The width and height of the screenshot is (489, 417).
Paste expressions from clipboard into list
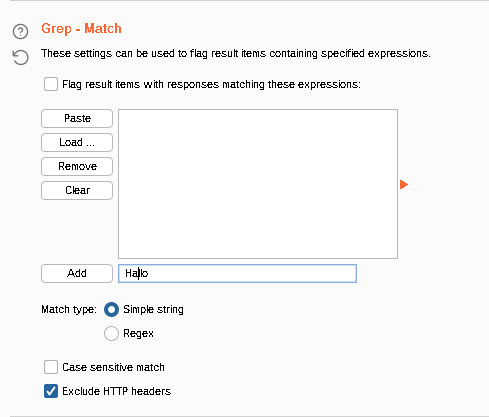tap(77, 118)
